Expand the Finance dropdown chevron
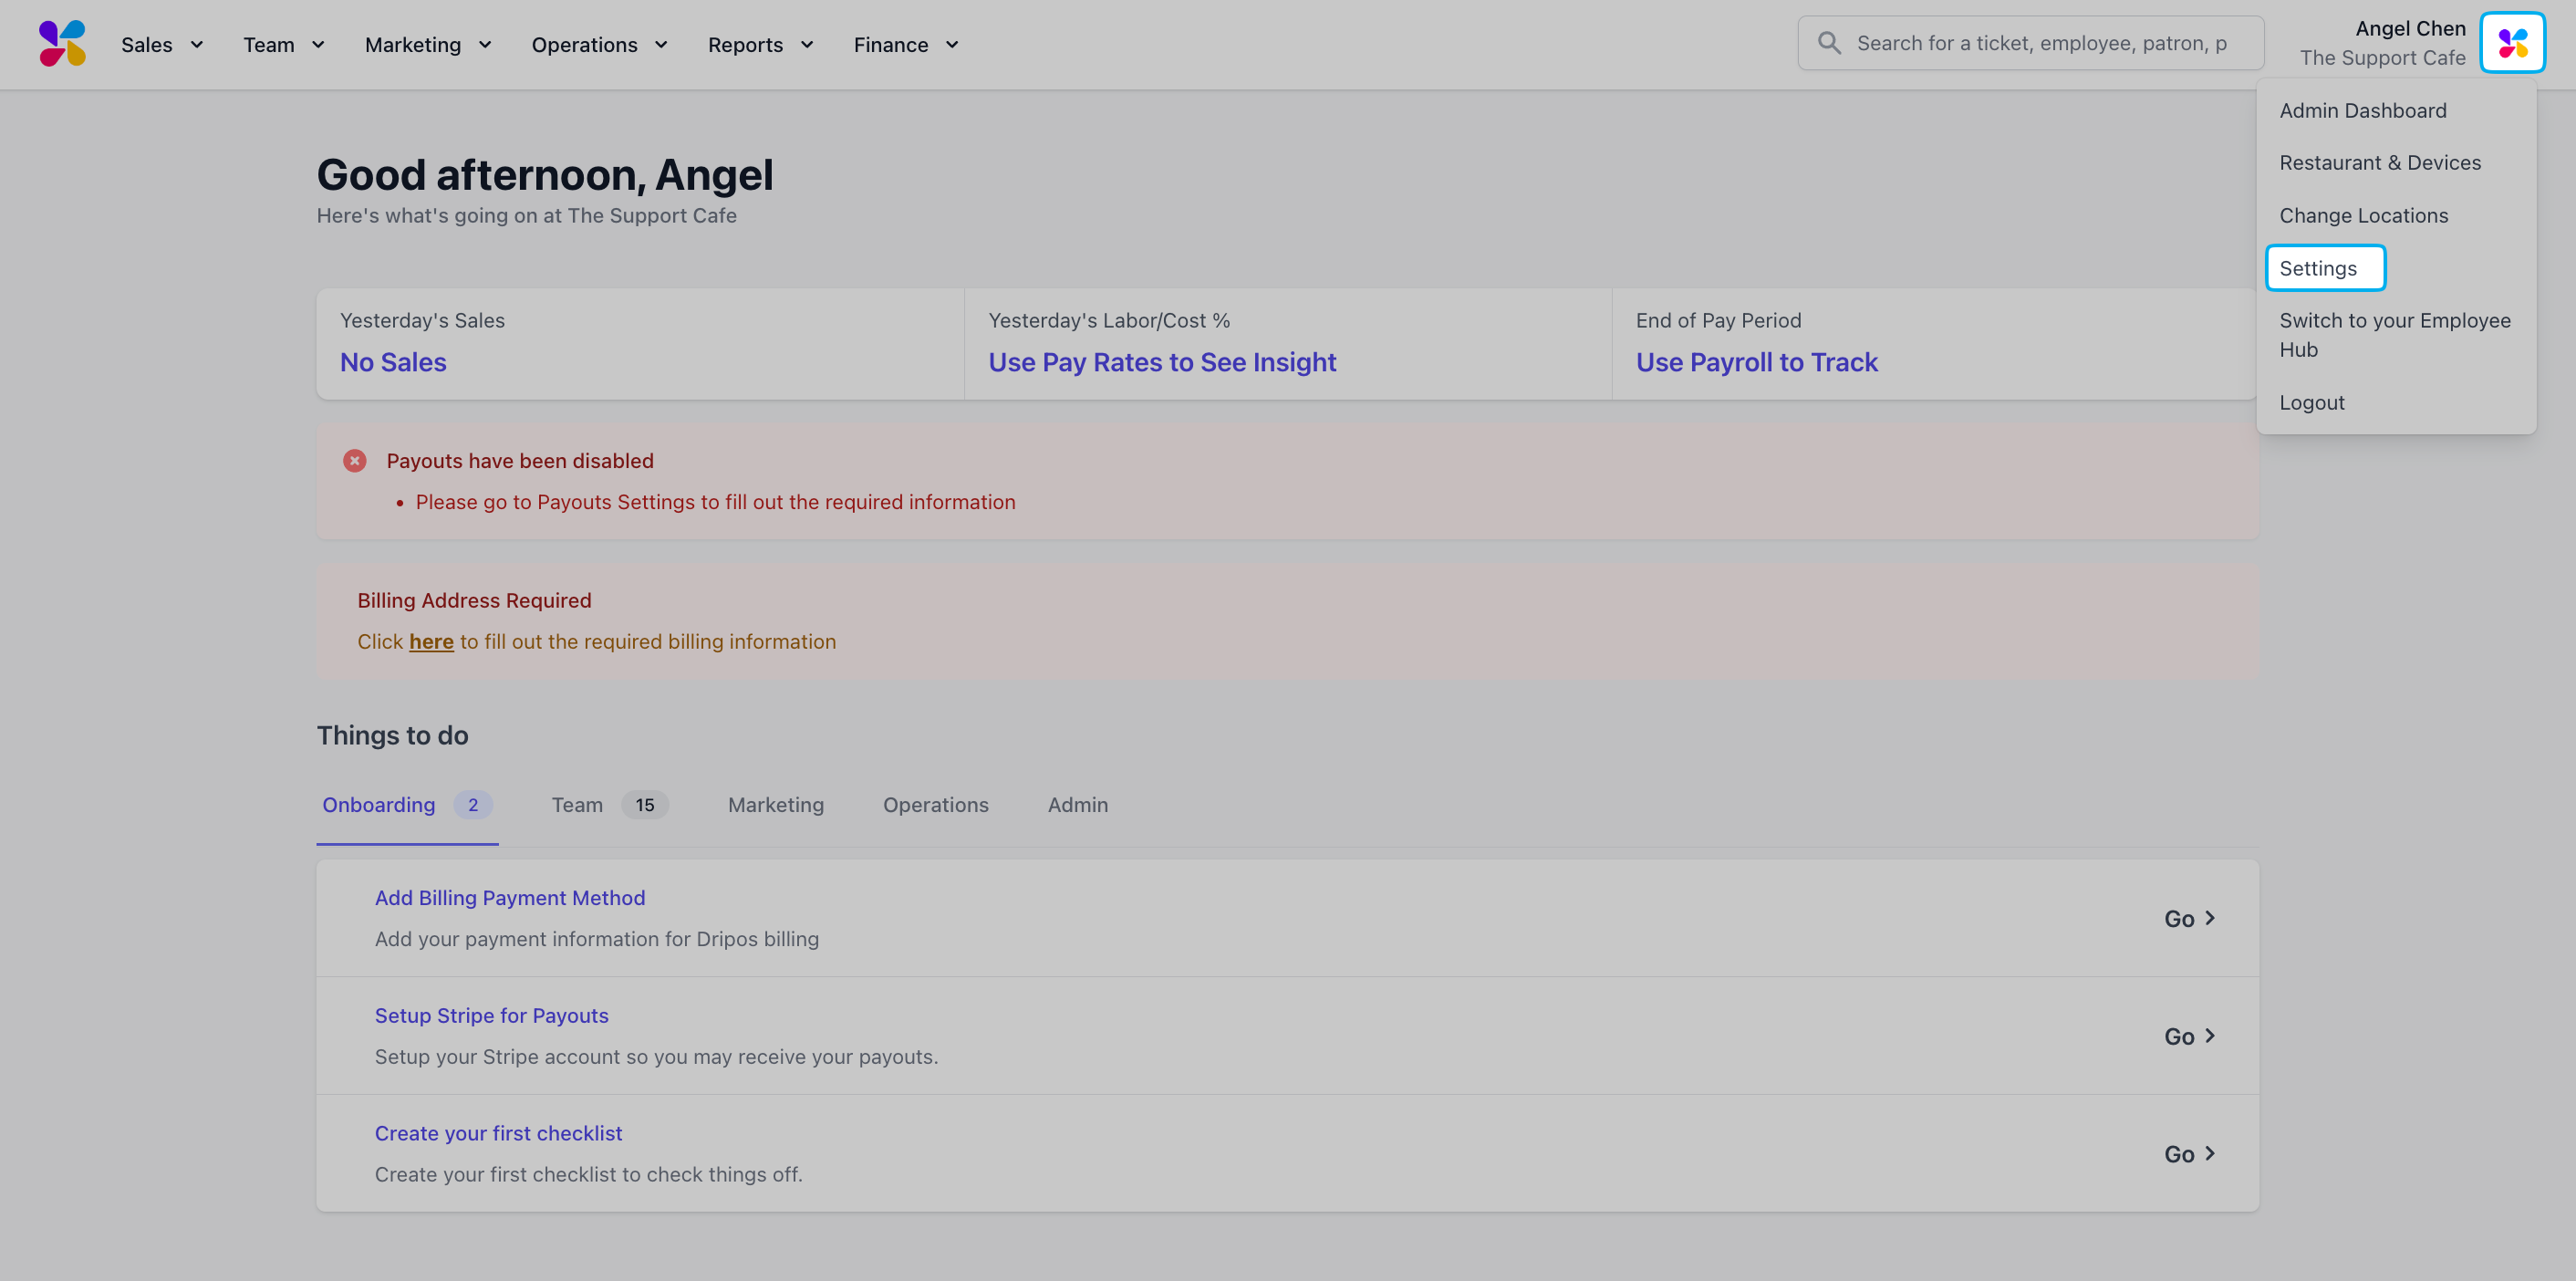 [x=952, y=44]
